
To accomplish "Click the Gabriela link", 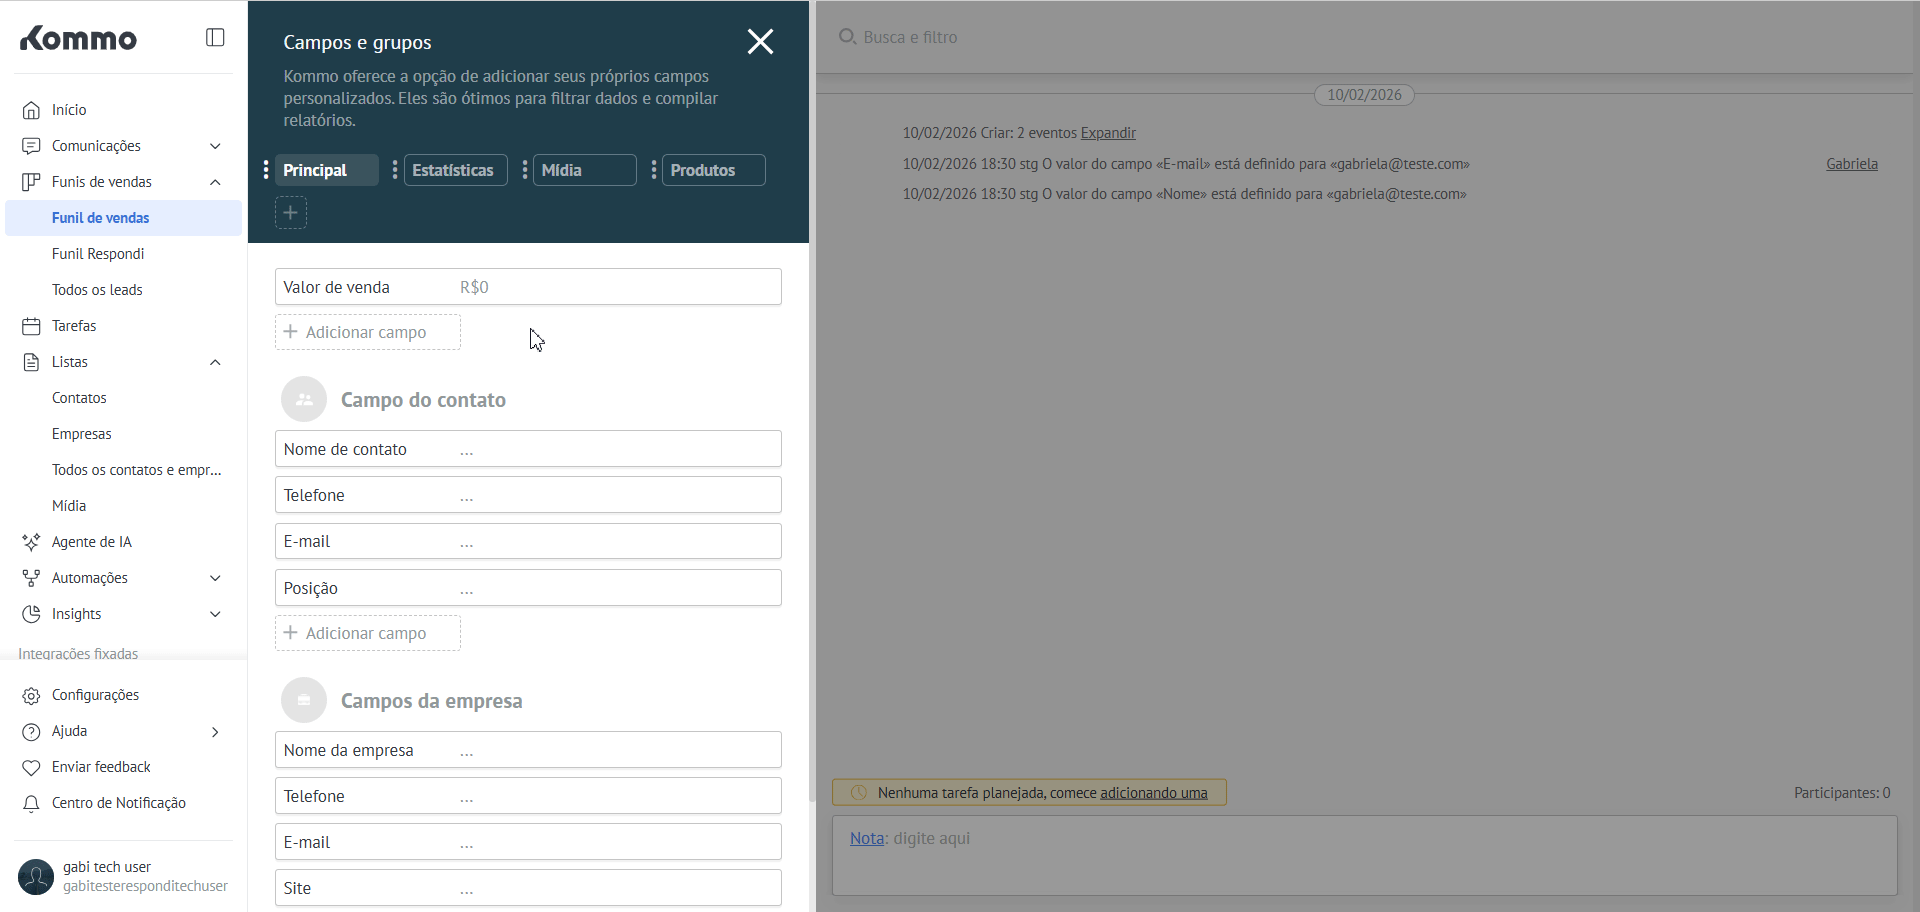I will tap(1852, 164).
